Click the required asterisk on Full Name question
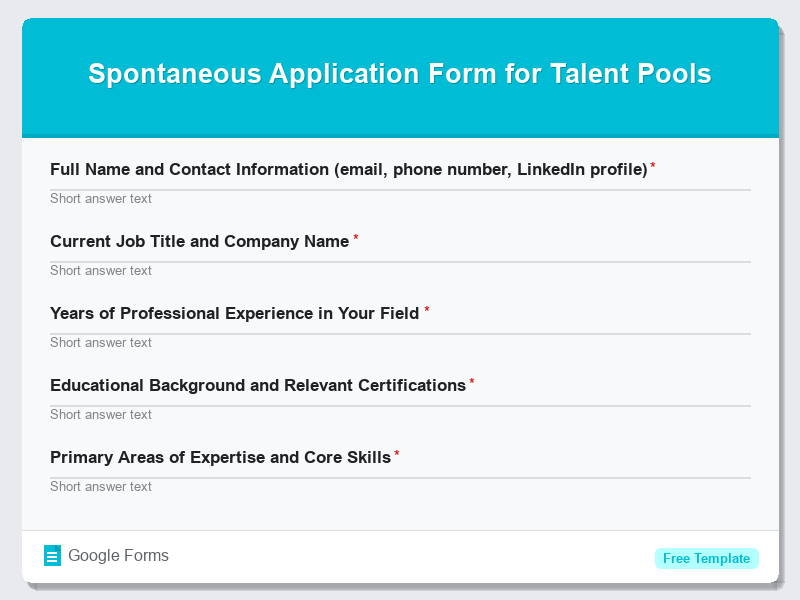The height and width of the screenshot is (600, 800). coord(655,164)
